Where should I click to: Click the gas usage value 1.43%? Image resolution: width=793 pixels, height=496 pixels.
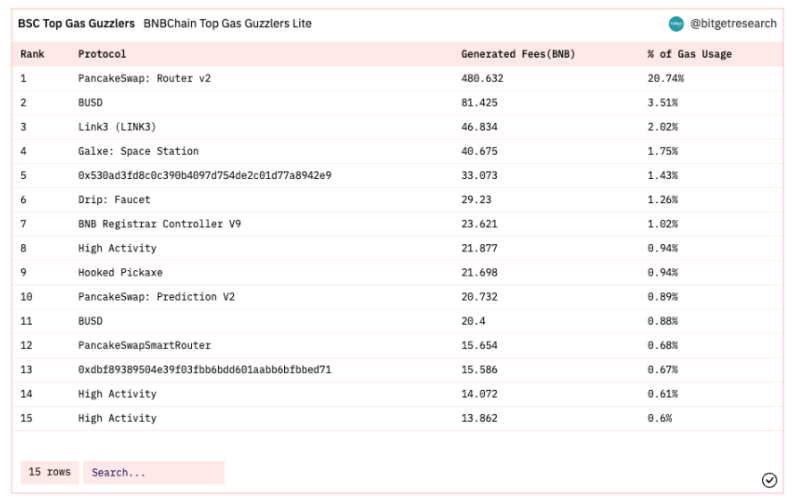pos(663,175)
